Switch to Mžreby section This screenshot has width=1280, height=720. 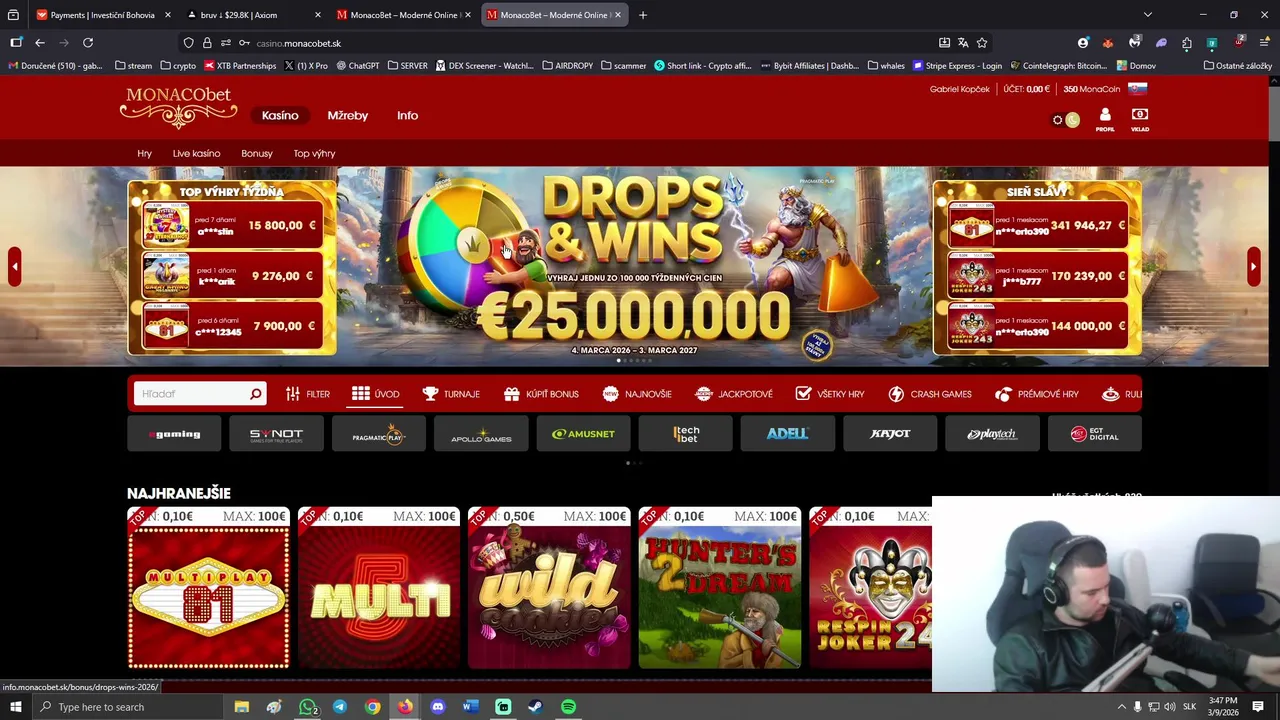click(348, 116)
